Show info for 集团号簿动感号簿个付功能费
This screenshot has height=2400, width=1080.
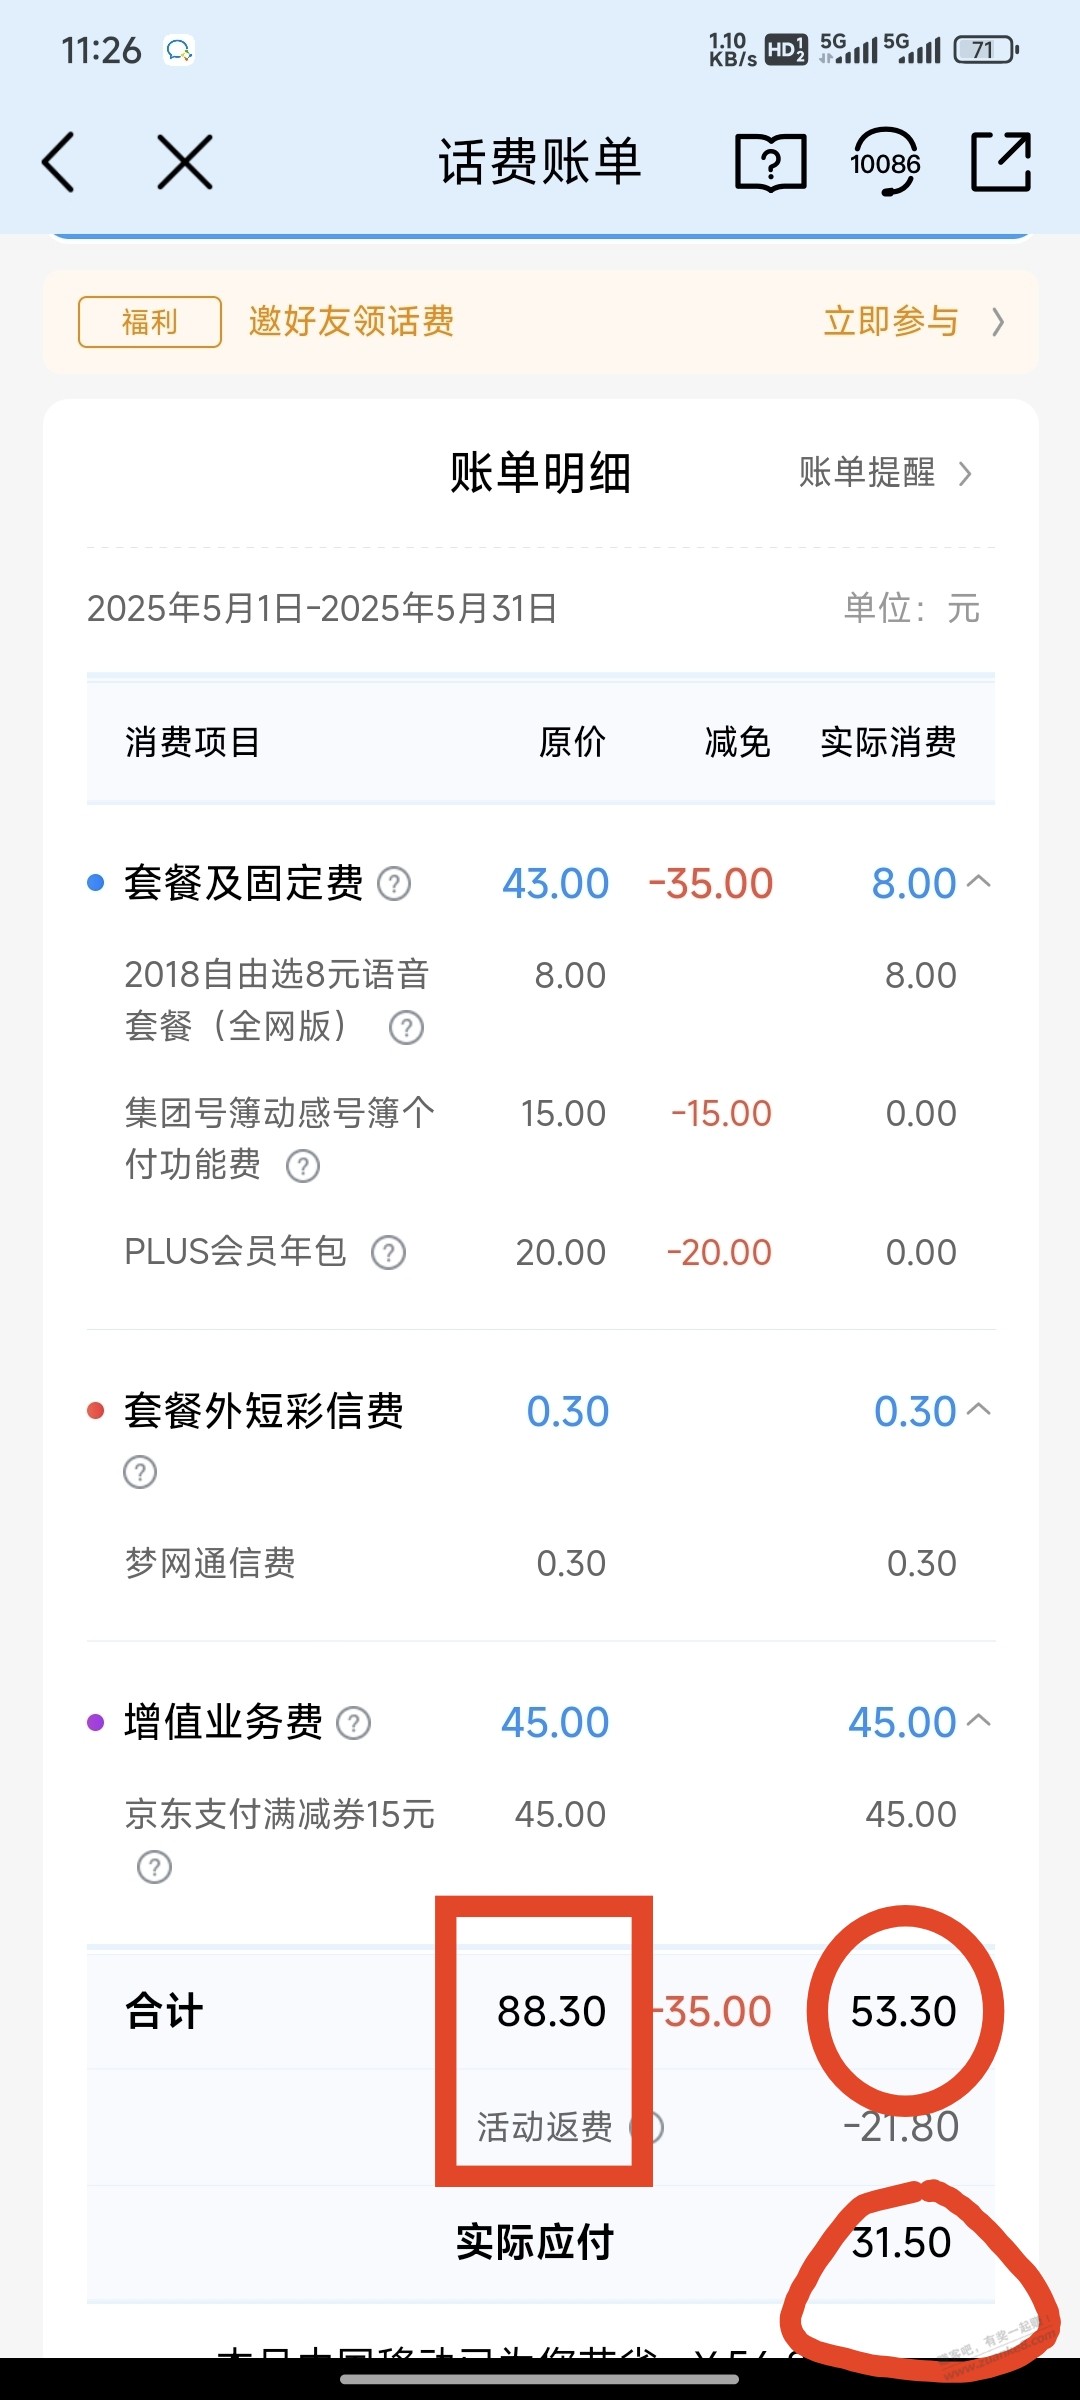click(x=303, y=1166)
